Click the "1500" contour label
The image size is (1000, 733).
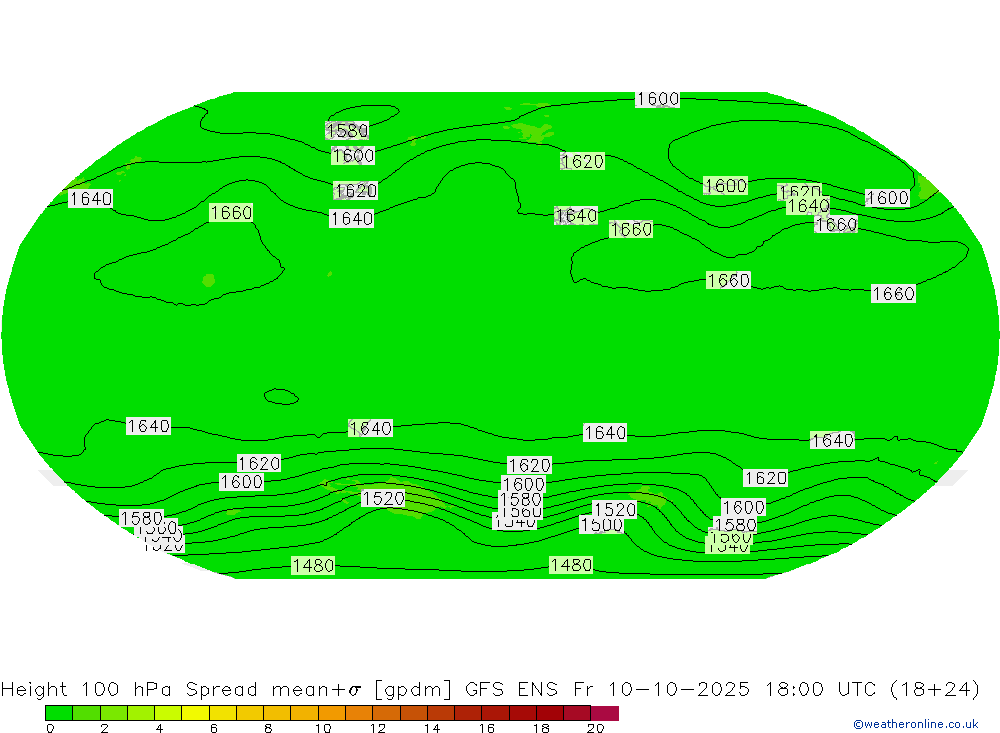point(601,525)
